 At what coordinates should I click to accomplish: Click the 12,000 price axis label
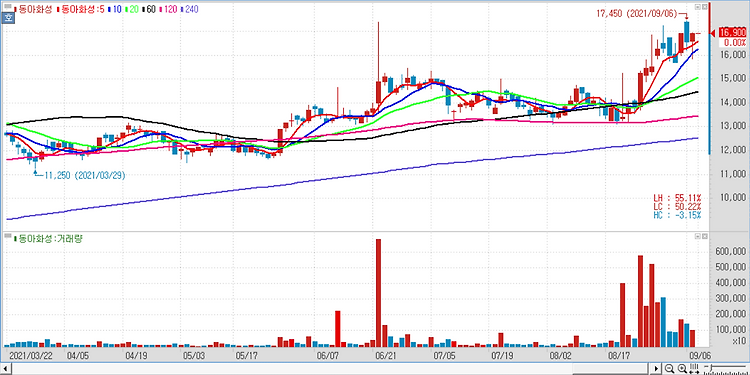733,150
